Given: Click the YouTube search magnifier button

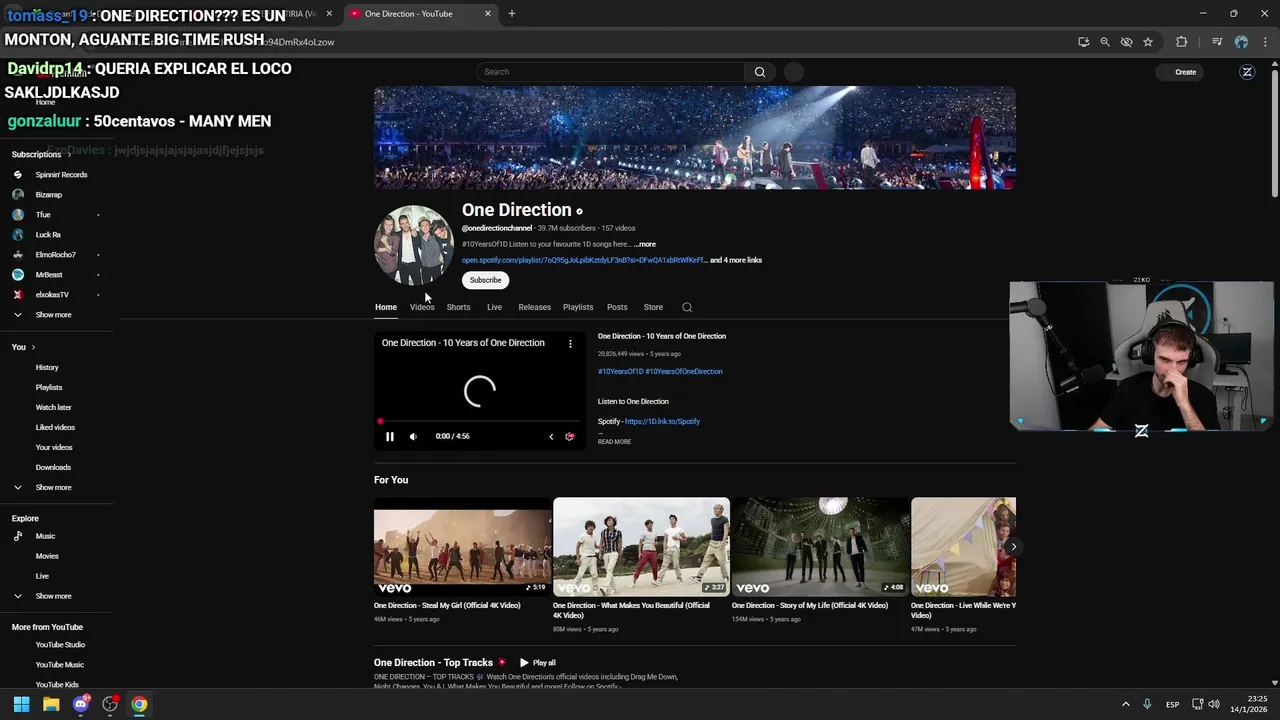Looking at the screenshot, I should coord(760,72).
